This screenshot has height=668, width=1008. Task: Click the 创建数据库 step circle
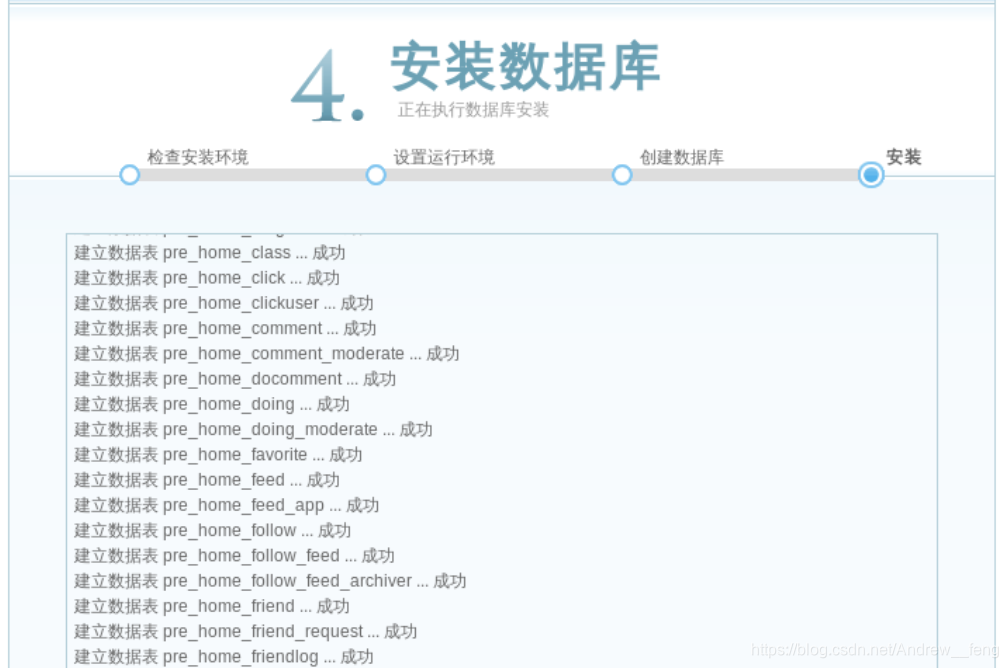click(x=622, y=175)
